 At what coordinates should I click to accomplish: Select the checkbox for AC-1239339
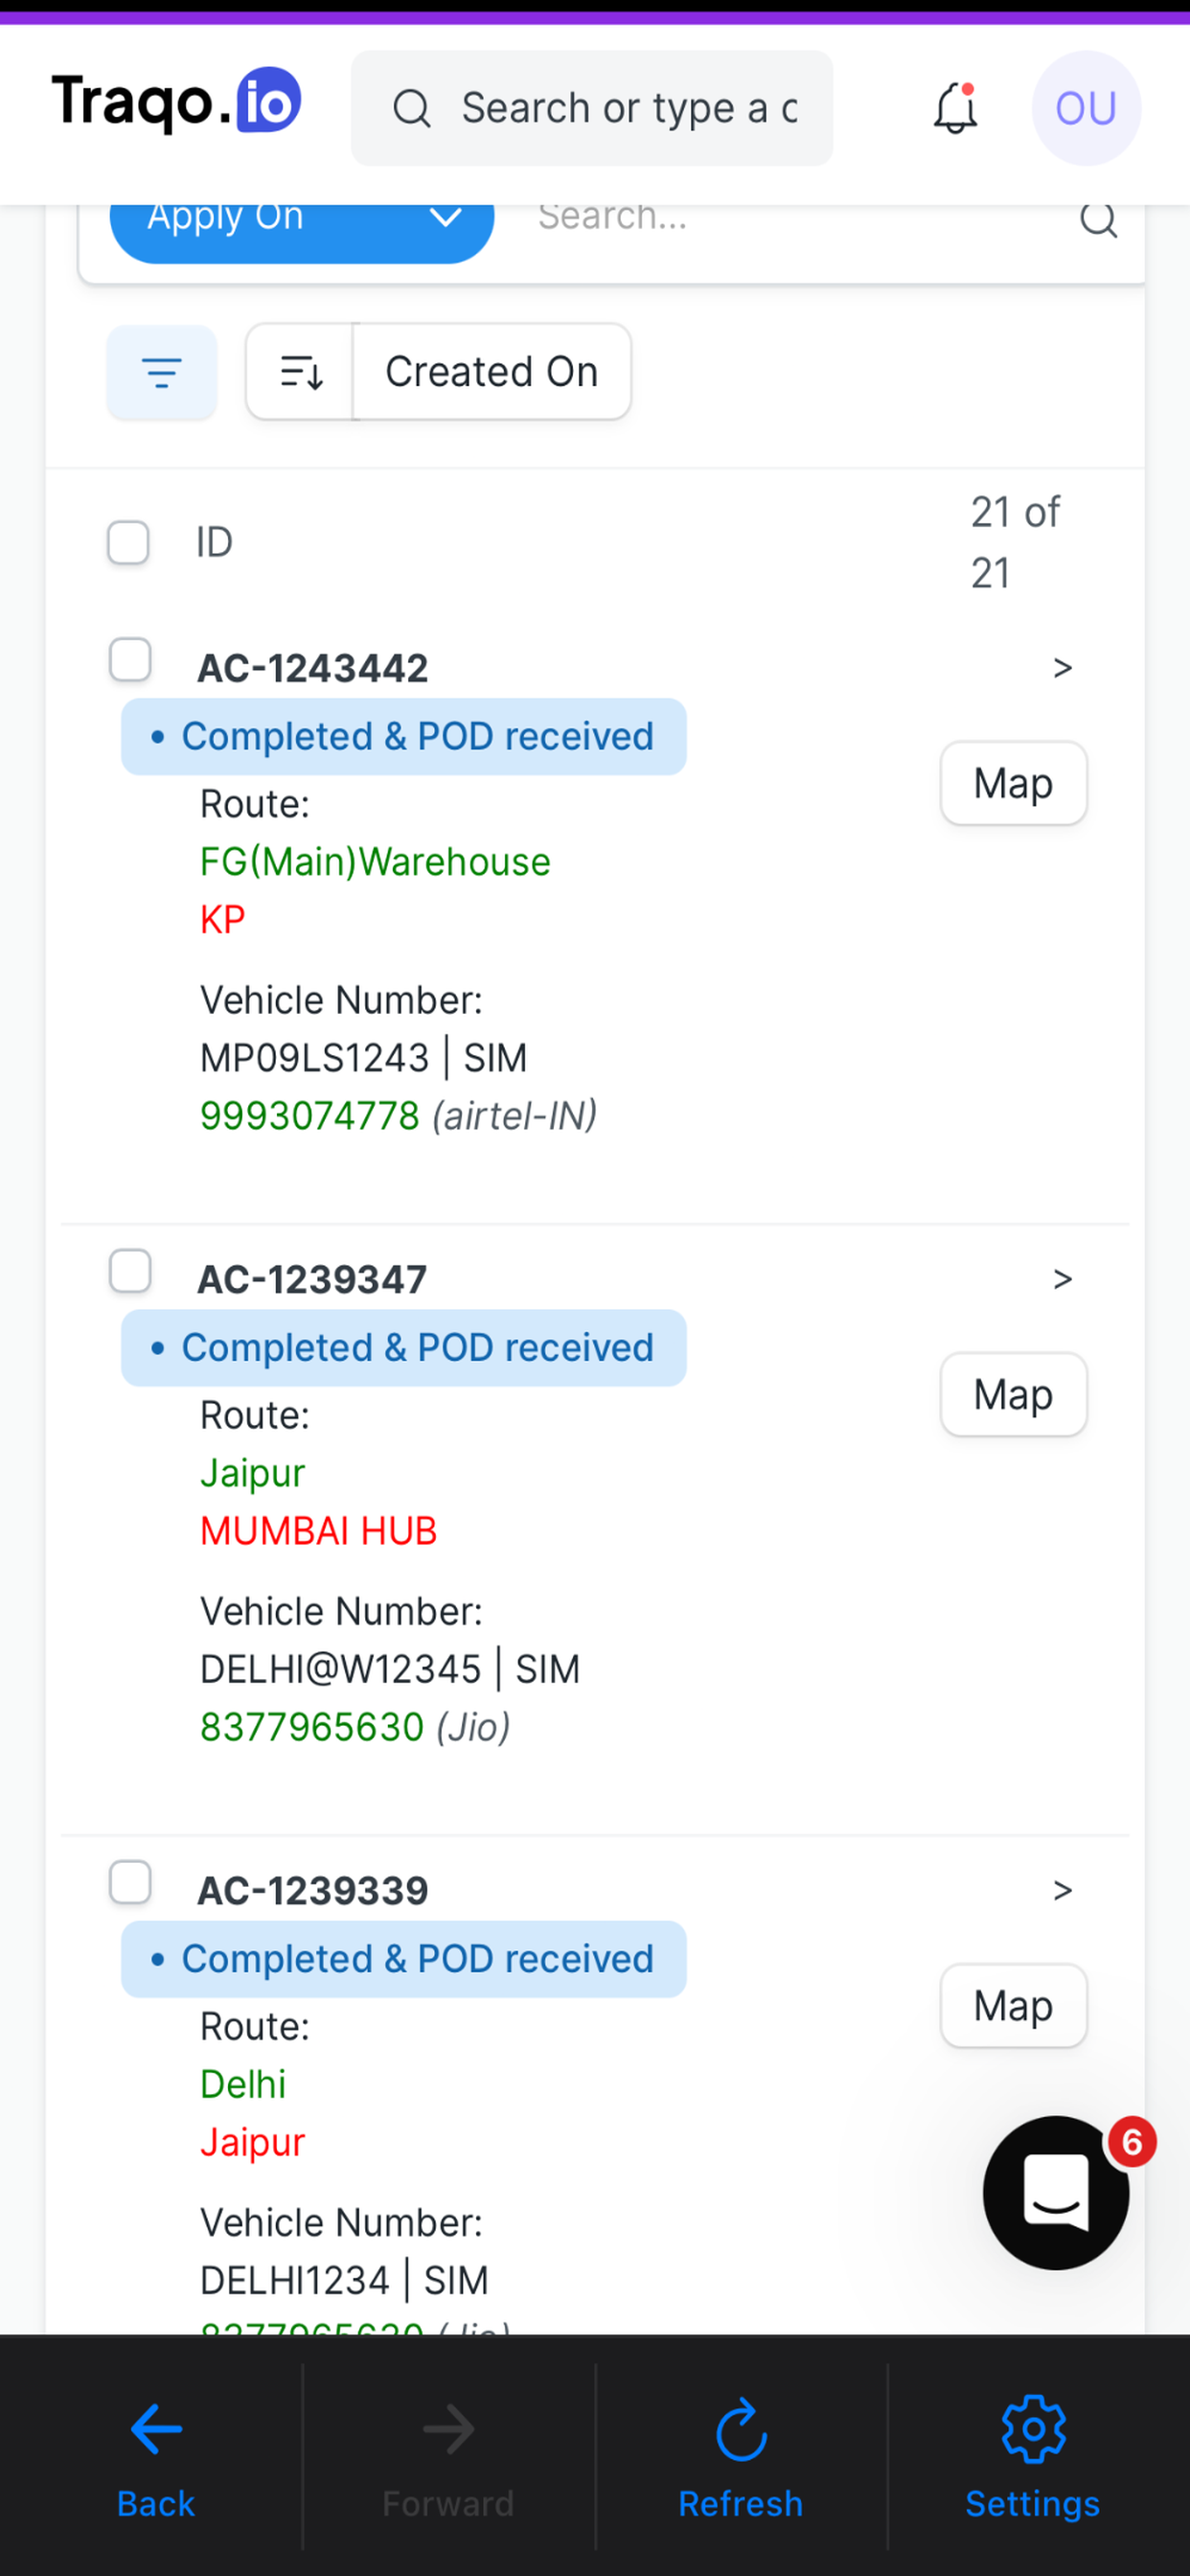(130, 1882)
